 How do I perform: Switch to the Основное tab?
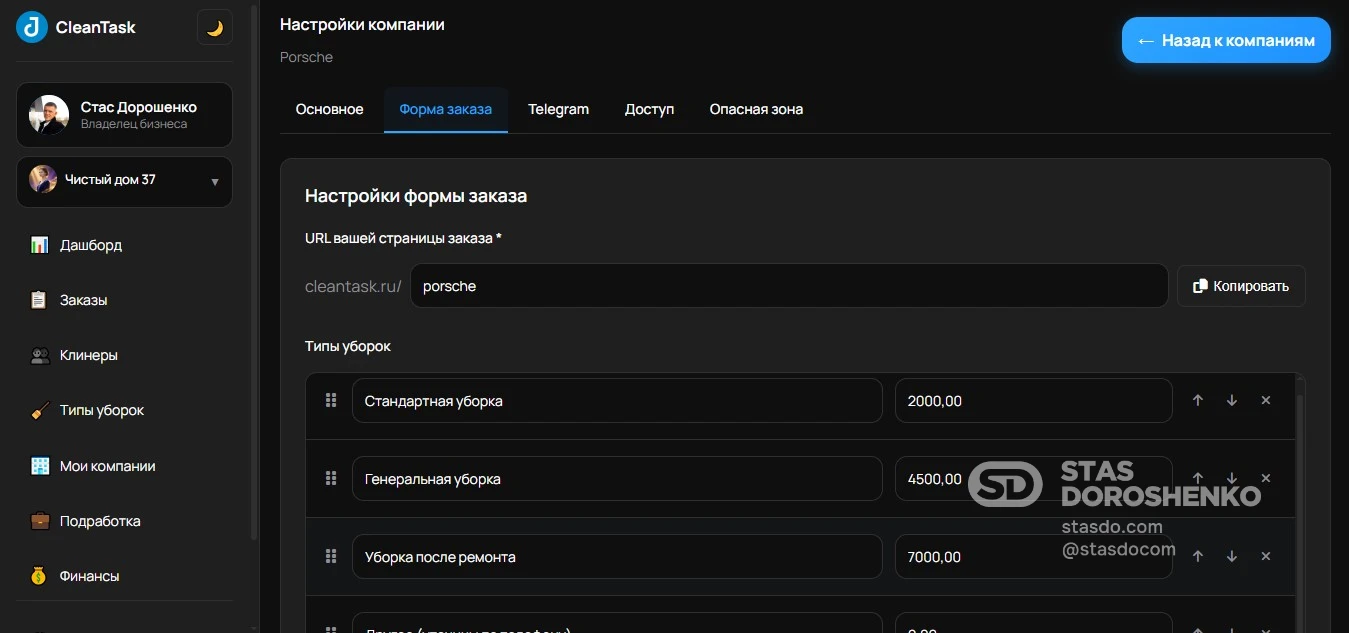[329, 109]
